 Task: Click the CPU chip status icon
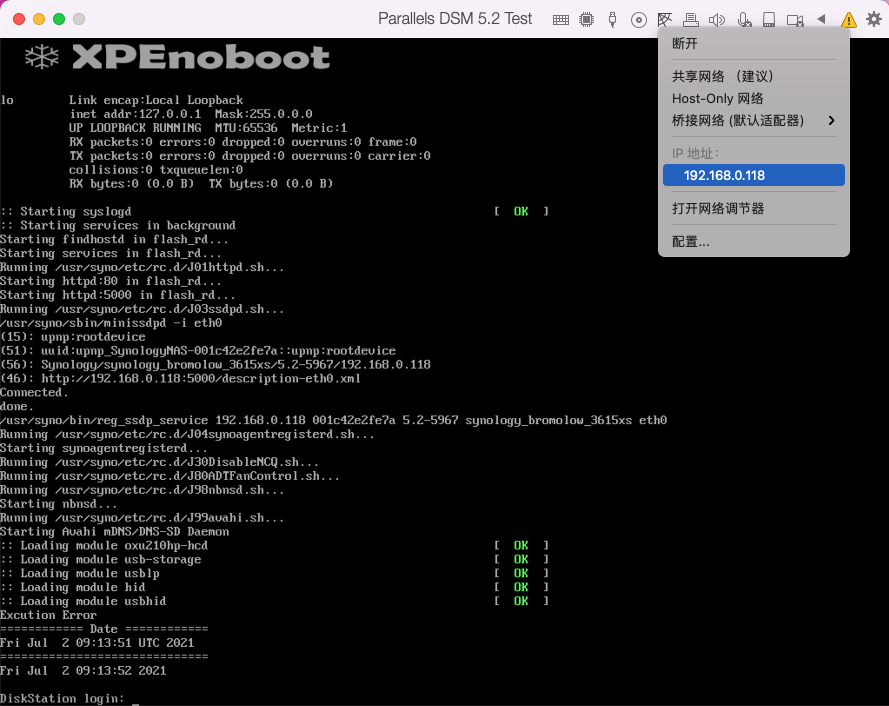point(586,20)
